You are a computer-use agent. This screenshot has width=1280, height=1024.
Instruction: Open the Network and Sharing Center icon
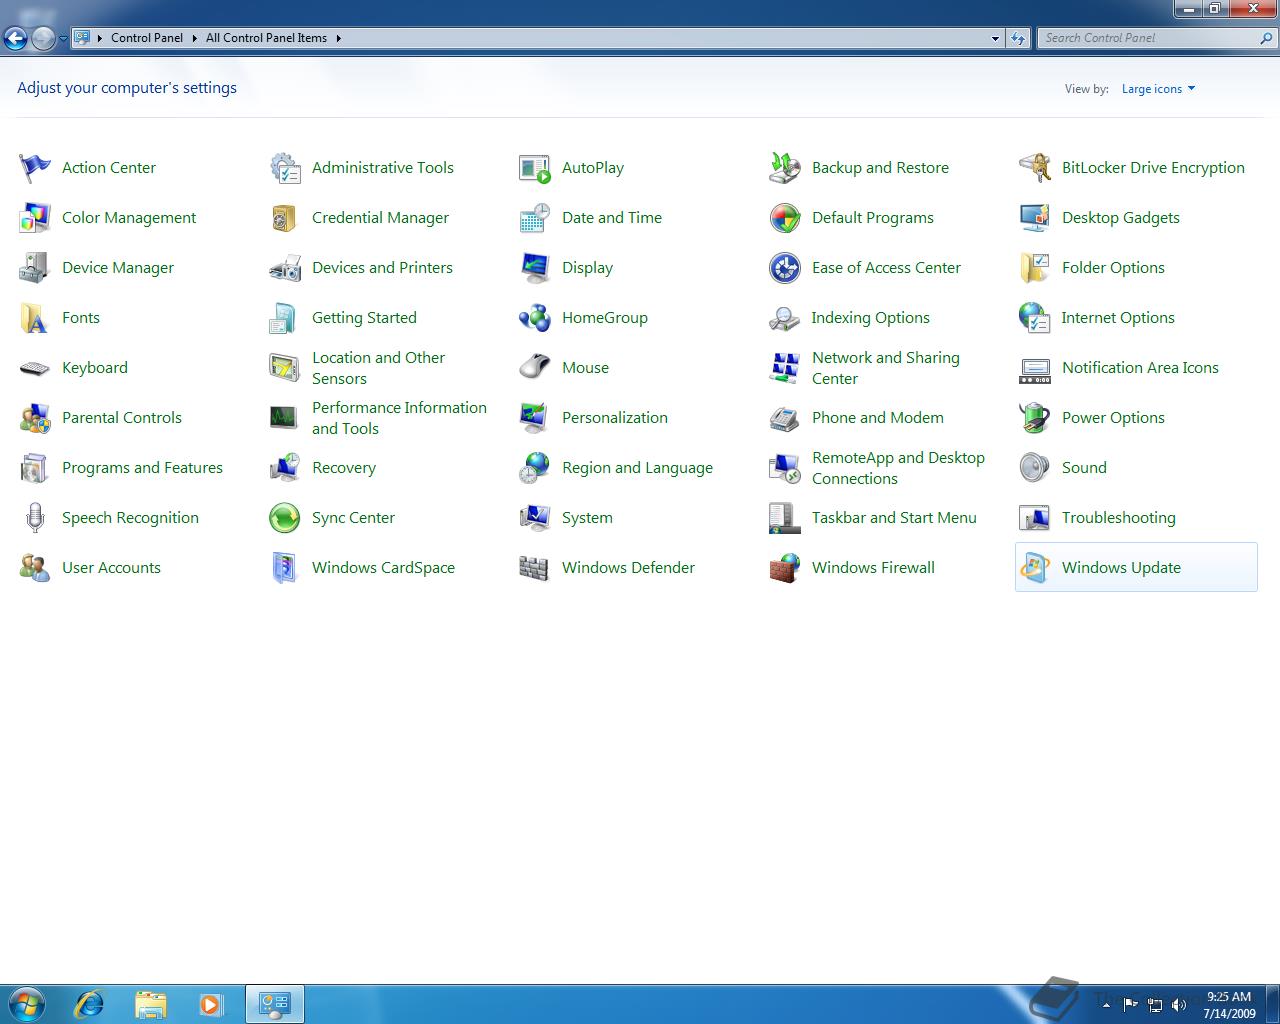[785, 368]
